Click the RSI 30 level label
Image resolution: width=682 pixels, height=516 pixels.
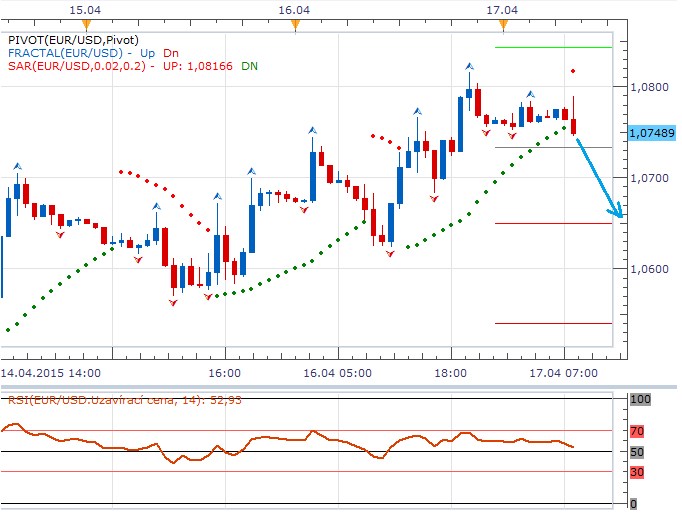point(635,472)
